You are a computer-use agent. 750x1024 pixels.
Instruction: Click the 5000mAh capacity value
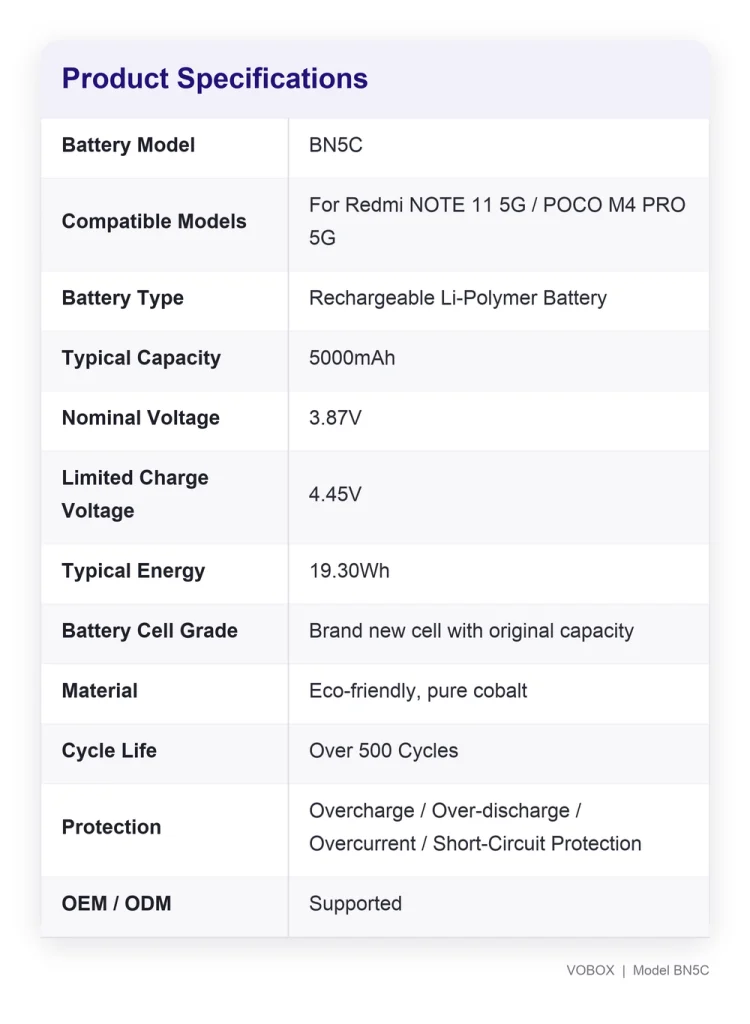[352, 358]
